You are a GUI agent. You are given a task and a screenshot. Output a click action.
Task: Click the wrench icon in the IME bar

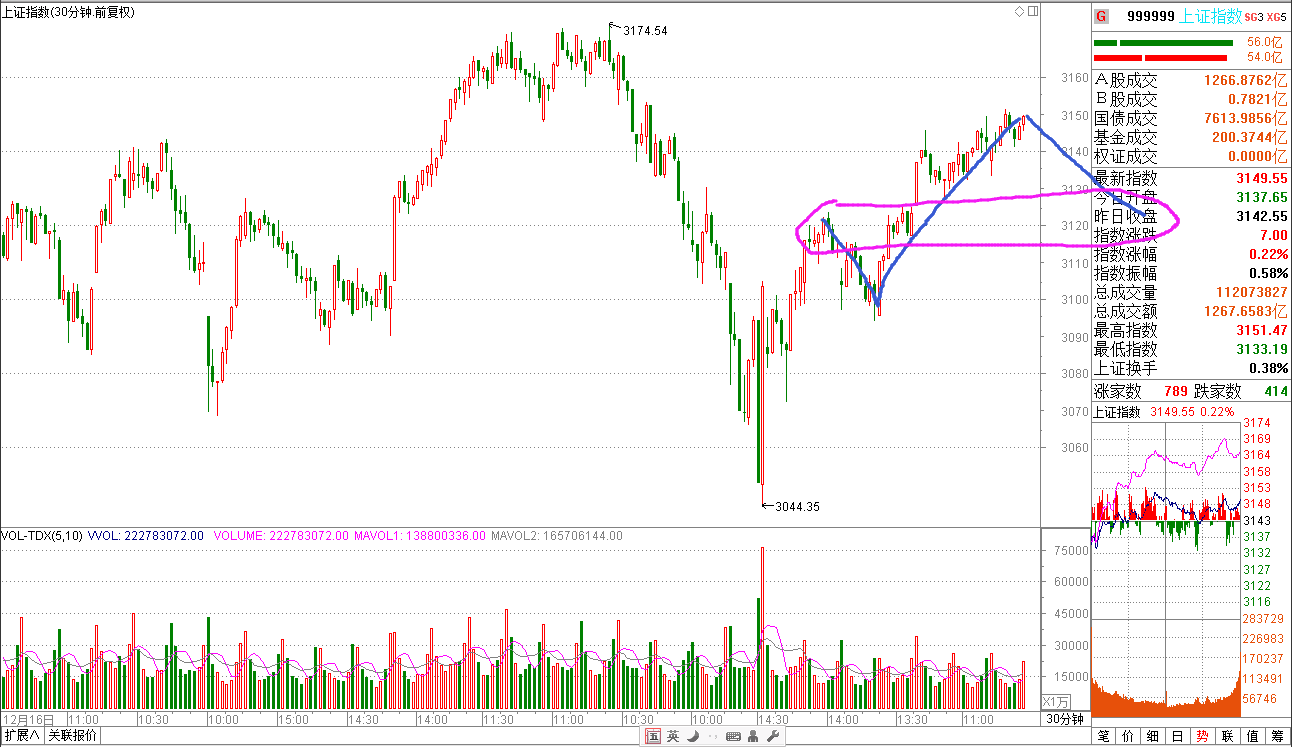773,737
